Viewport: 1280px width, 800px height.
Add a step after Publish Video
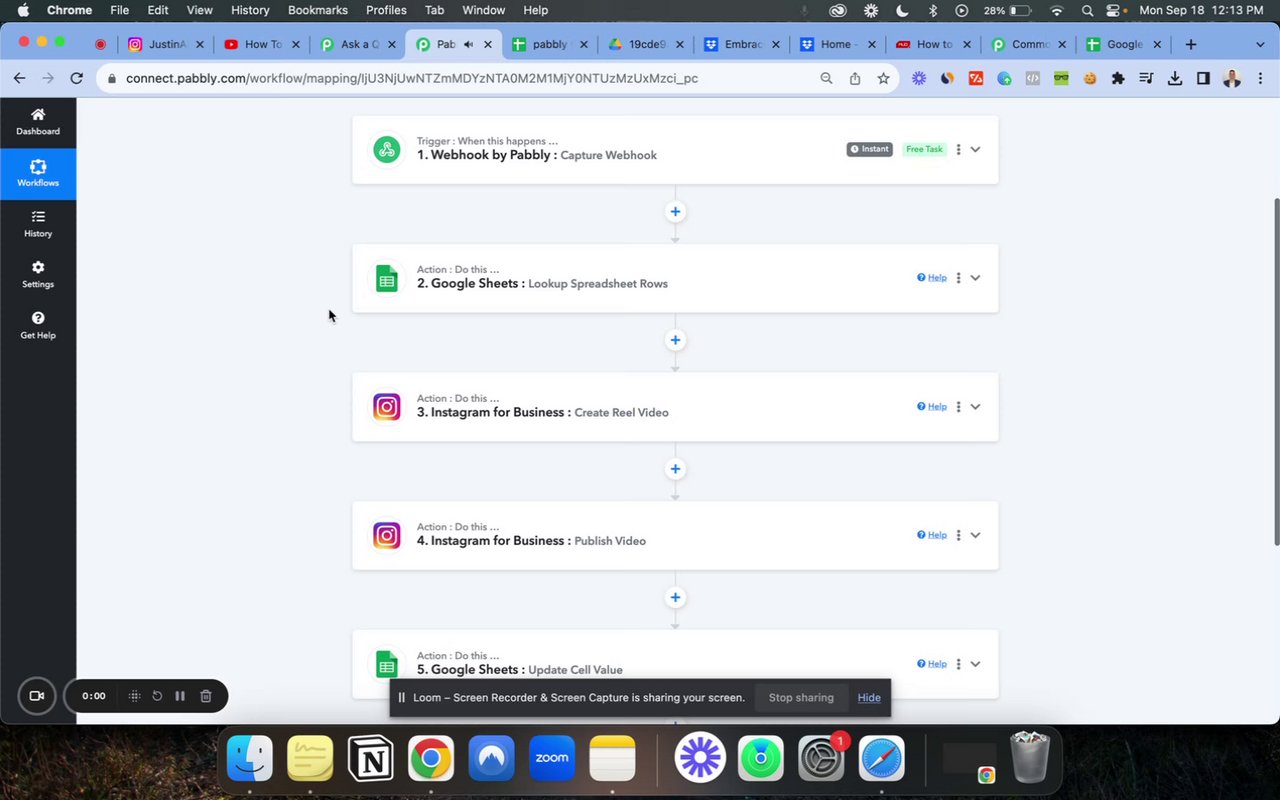tap(675, 598)
